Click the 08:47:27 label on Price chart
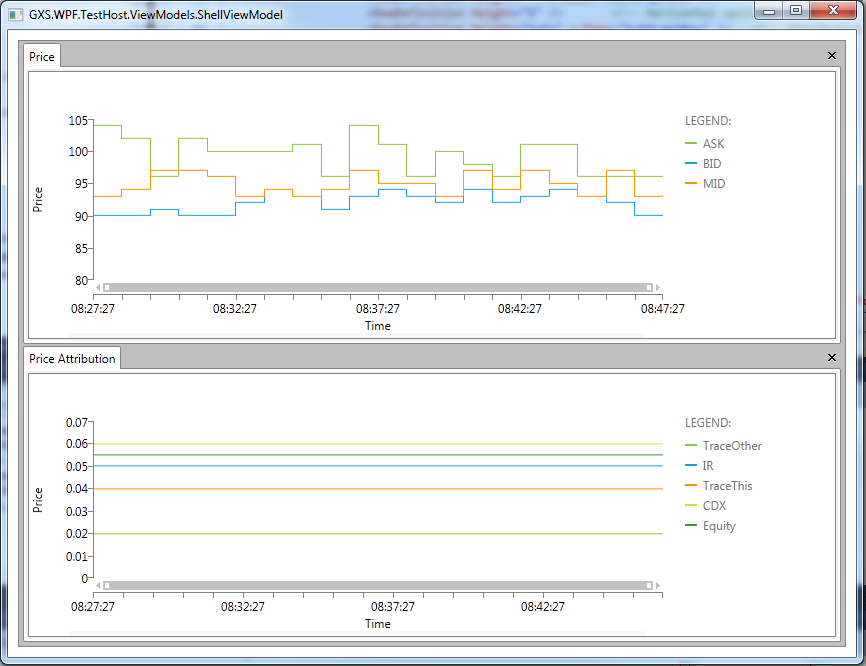Screen dimensions: 866x666 (x=662, y=309)
